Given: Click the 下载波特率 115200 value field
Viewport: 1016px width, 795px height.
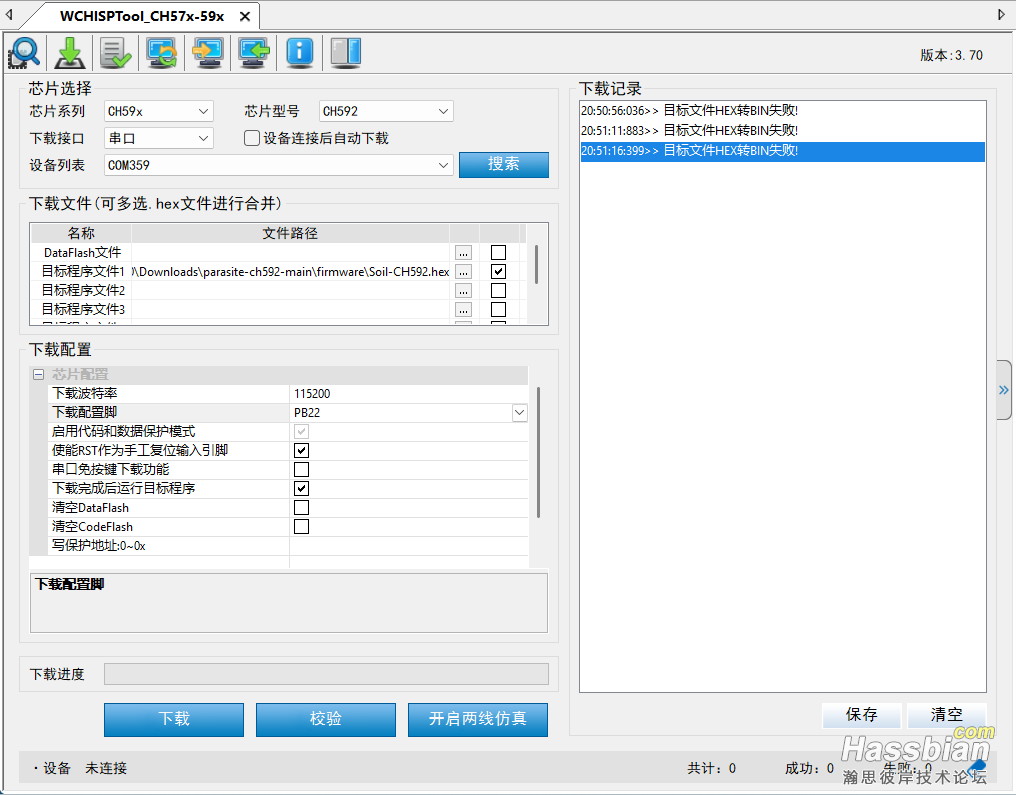Looking at the screenshot, I should (408, 393).
